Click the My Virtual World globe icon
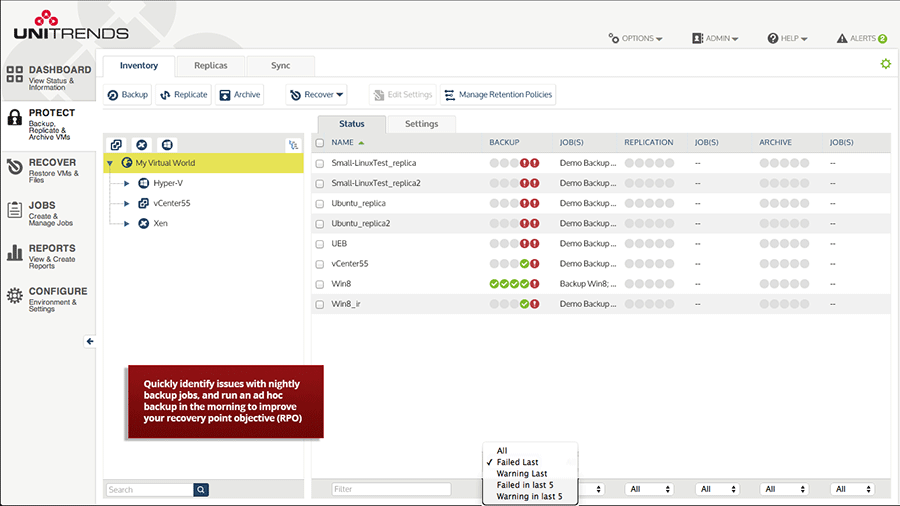Screen dimensions: 900x506 point(127,163)
